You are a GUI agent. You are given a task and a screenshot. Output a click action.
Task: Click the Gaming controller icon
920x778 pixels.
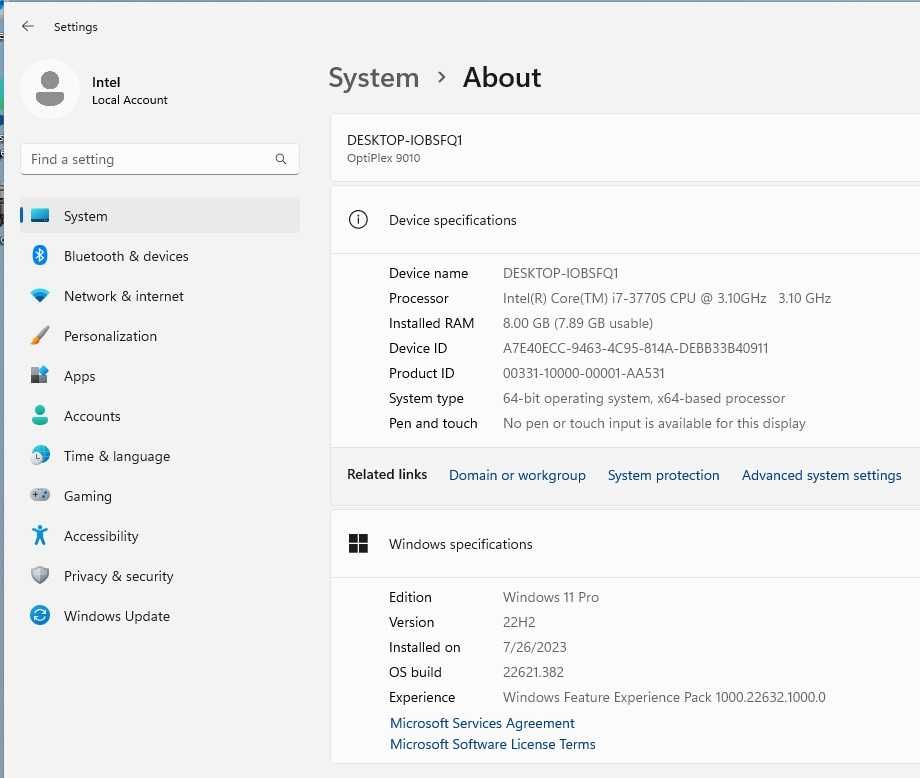[x=40, y=495]
